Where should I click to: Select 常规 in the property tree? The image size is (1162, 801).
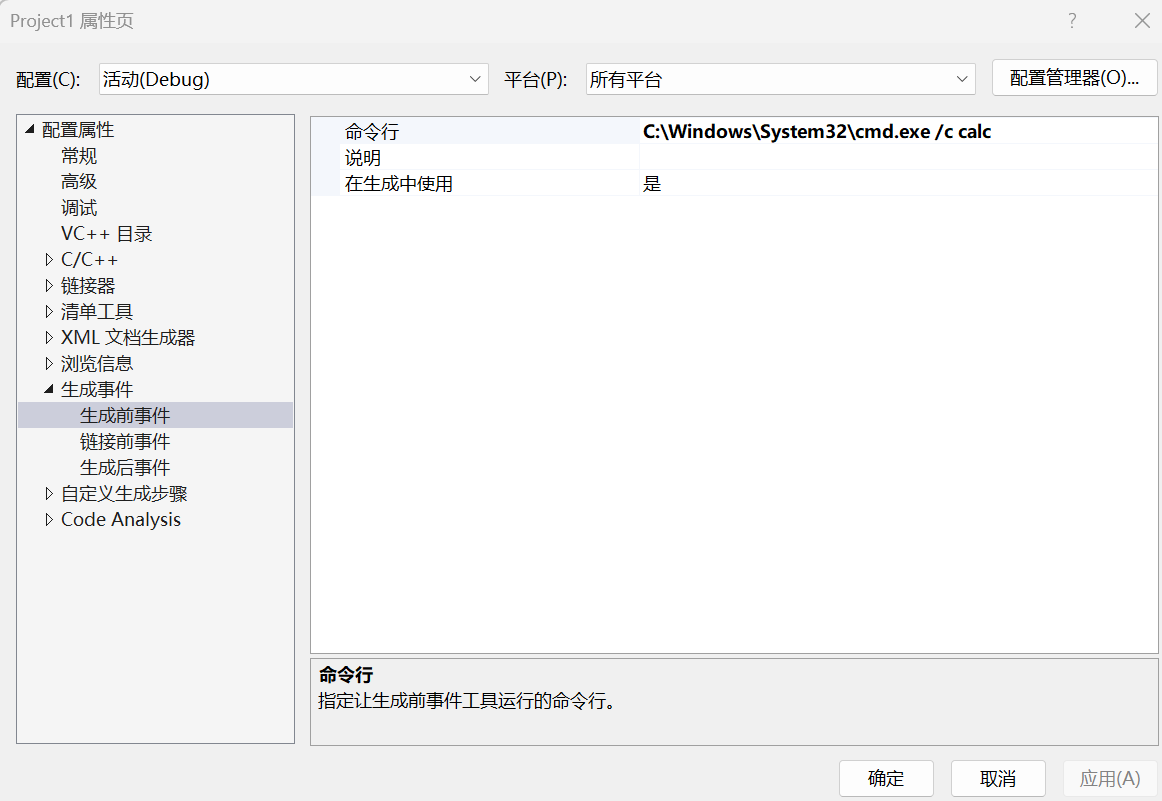[x=79, y=156]
